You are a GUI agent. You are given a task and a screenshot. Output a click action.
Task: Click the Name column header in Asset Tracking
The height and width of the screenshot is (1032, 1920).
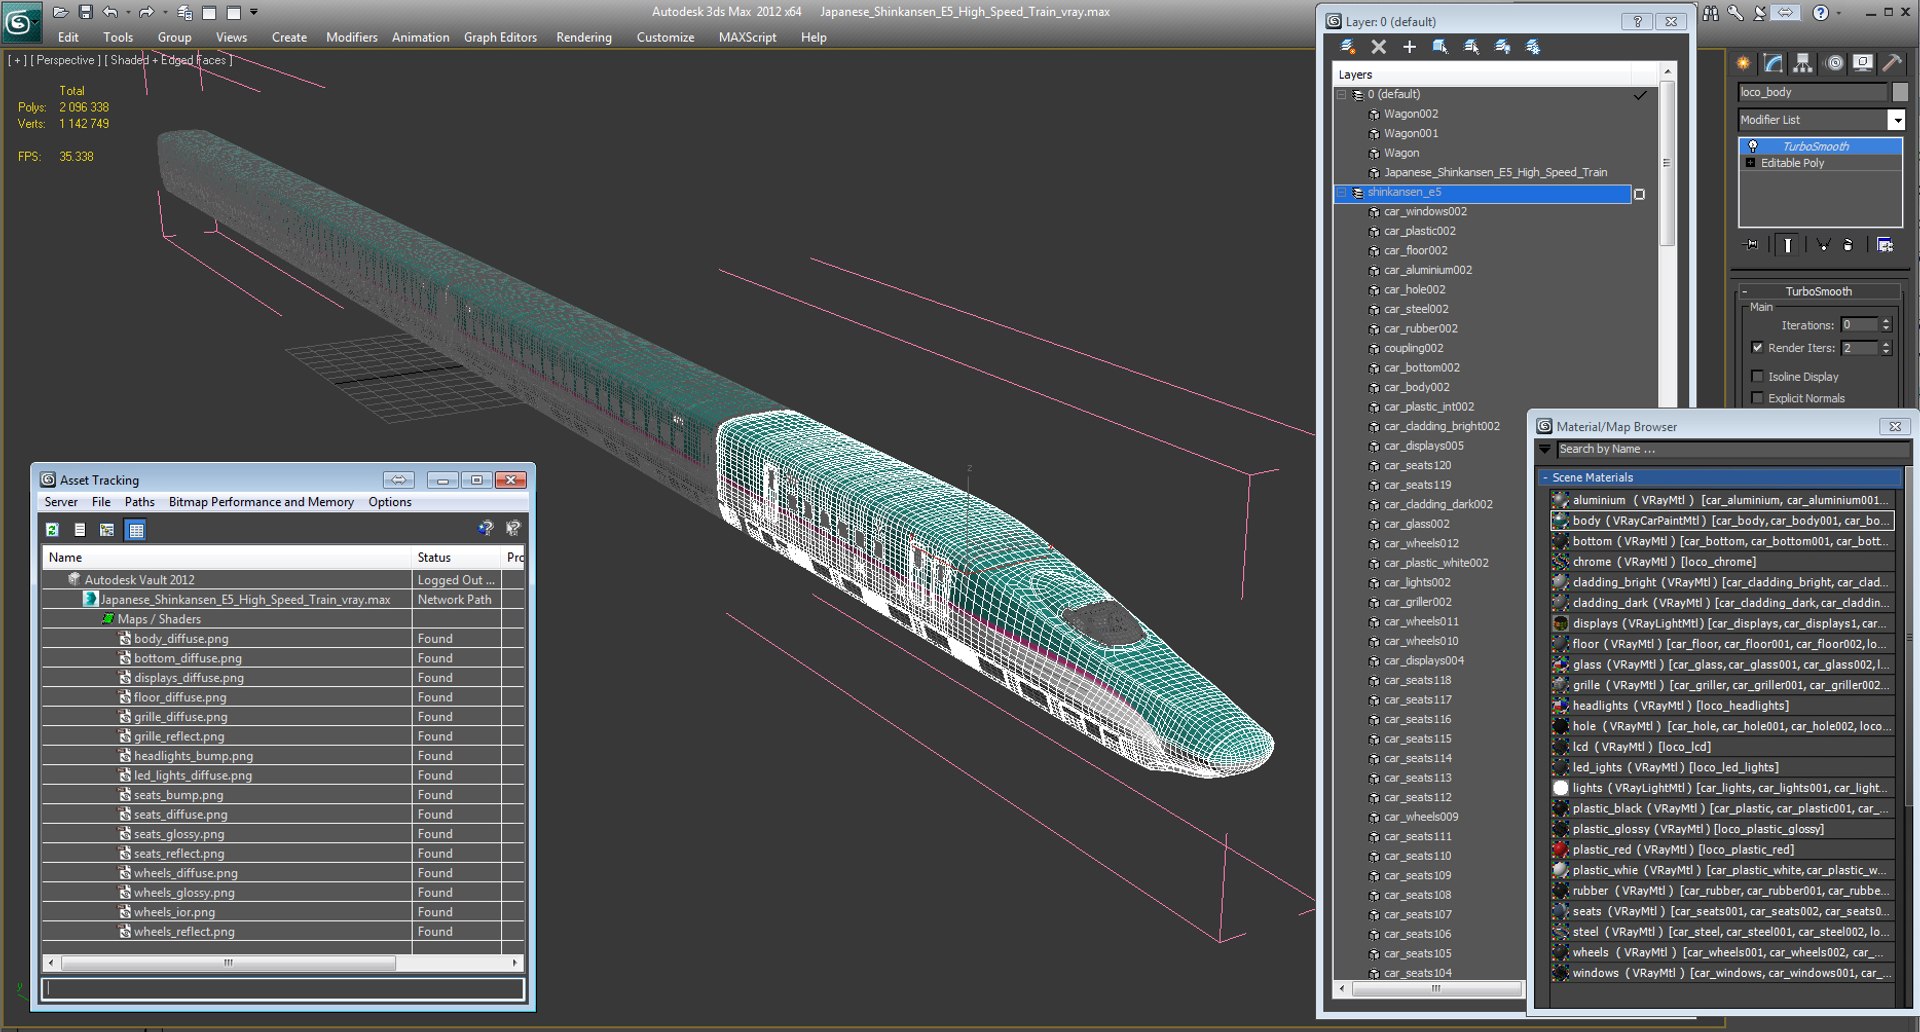[x=228, y=557]
